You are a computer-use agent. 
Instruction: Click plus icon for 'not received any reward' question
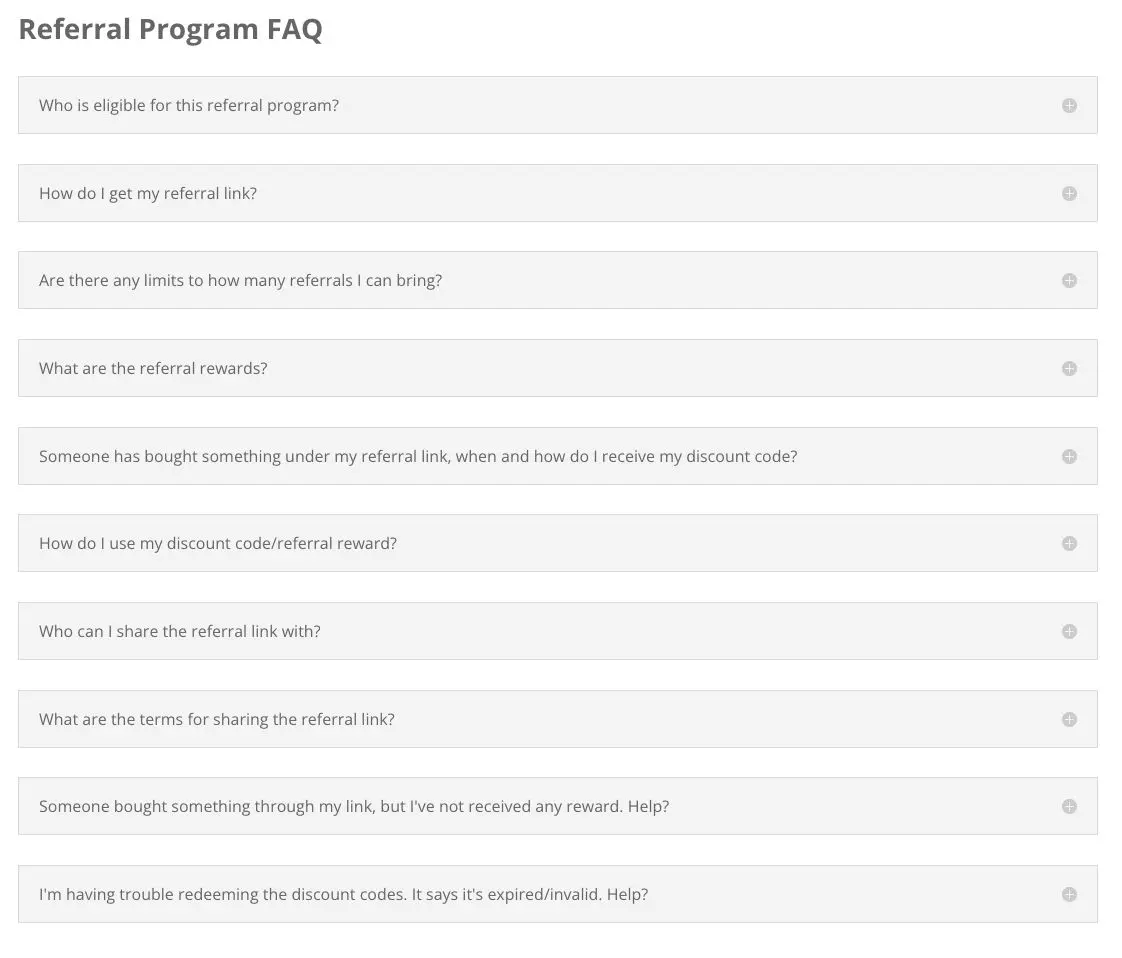pos(1069,806)
